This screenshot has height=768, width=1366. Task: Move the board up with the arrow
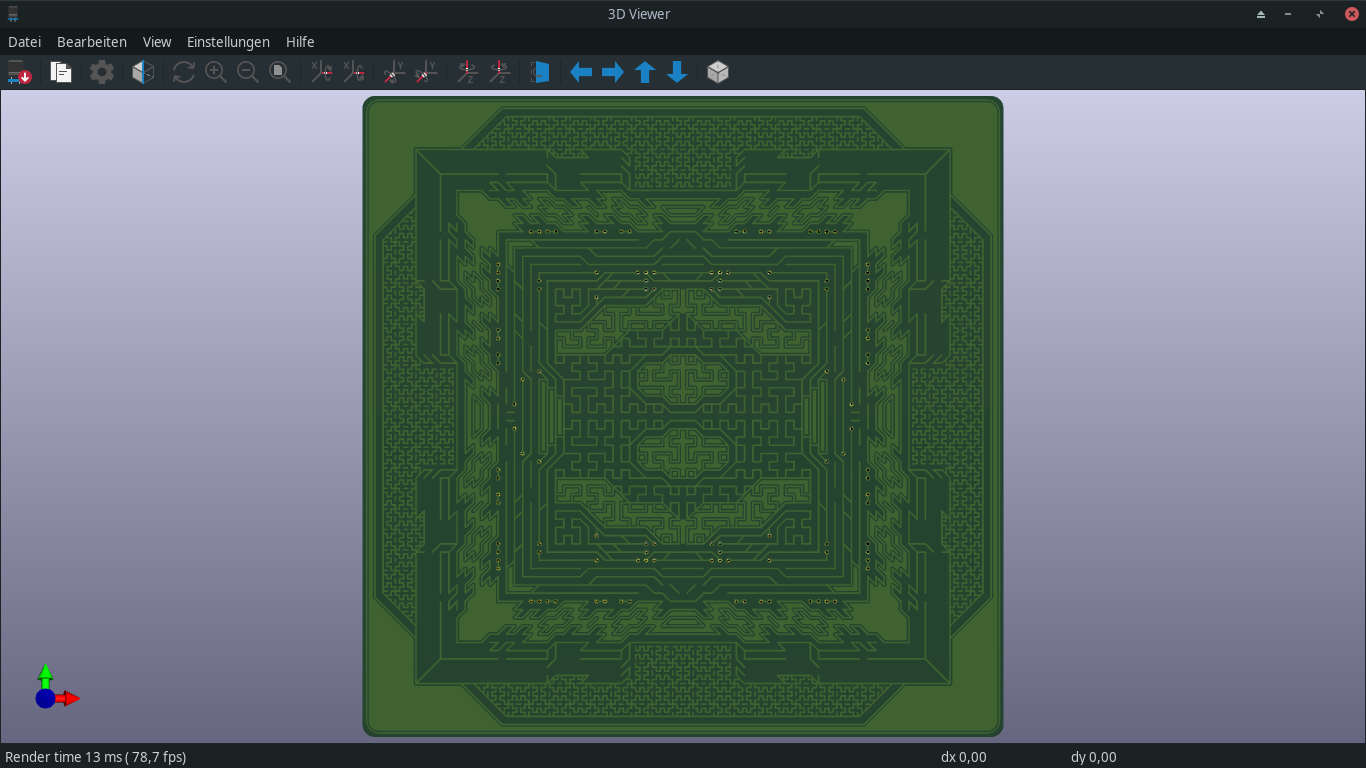pyautogui.click(x=645, y=72)
